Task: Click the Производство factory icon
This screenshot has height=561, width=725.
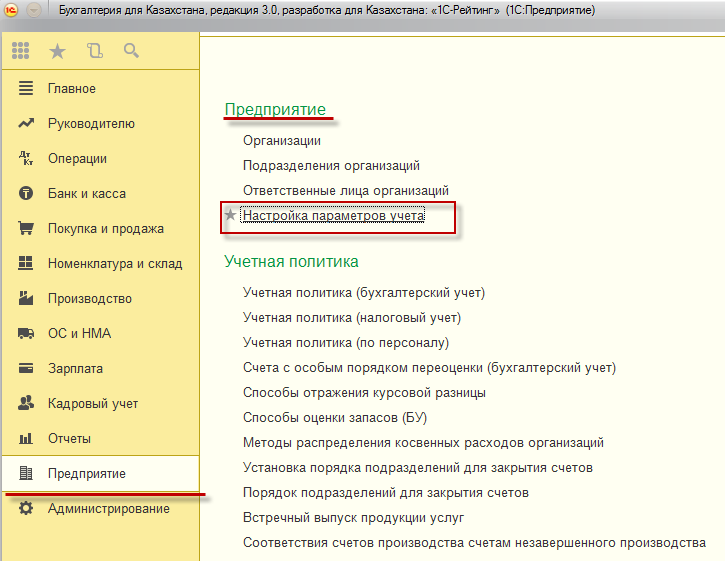Action: coord(26,299)
